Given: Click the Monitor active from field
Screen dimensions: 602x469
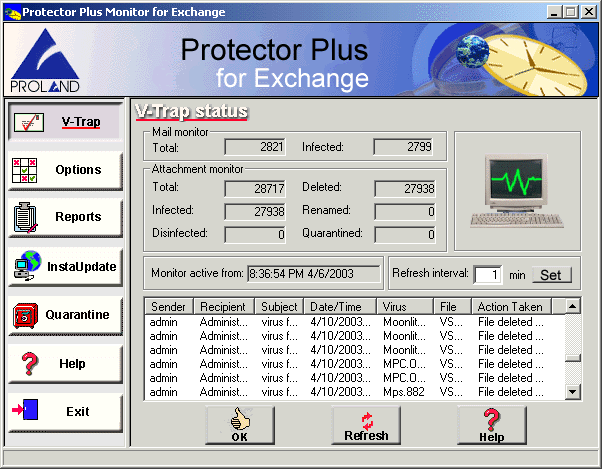Looking at the screenshot, I should click(314, 274).
